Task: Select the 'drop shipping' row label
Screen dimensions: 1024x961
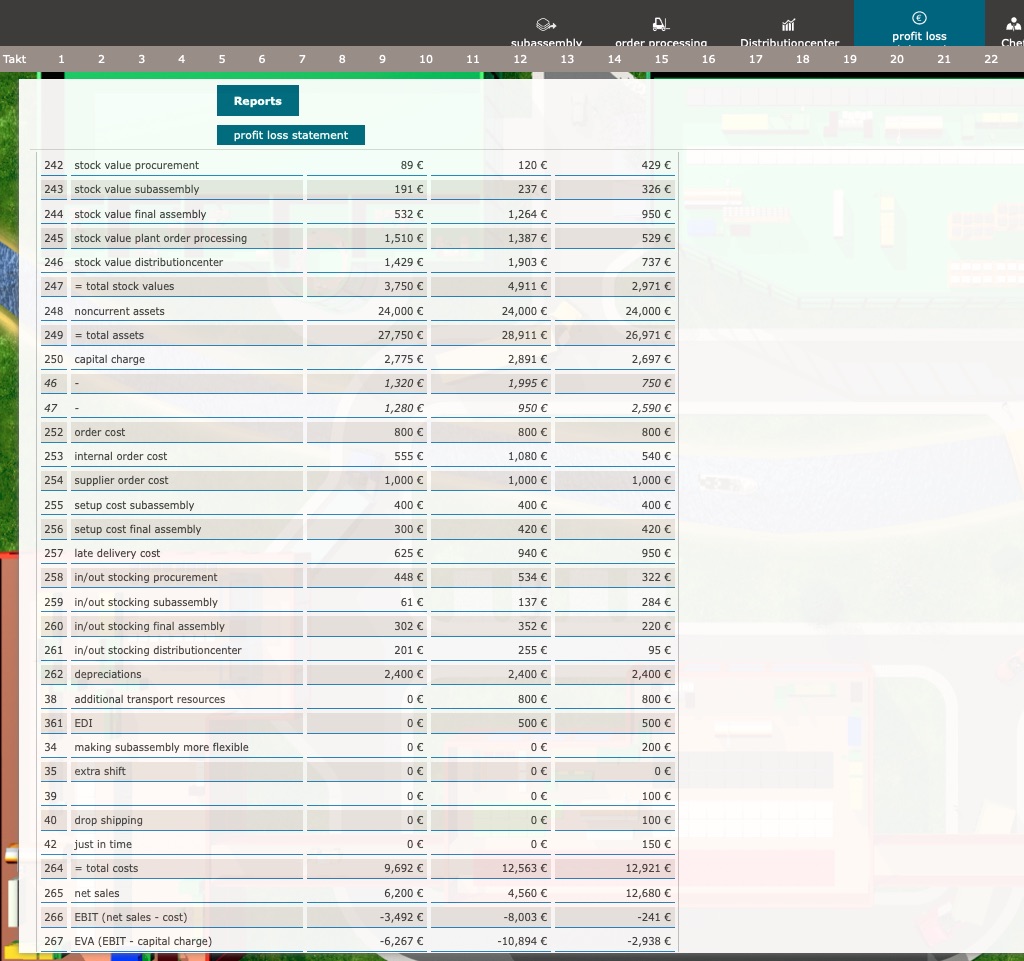Action: [108, 820]
